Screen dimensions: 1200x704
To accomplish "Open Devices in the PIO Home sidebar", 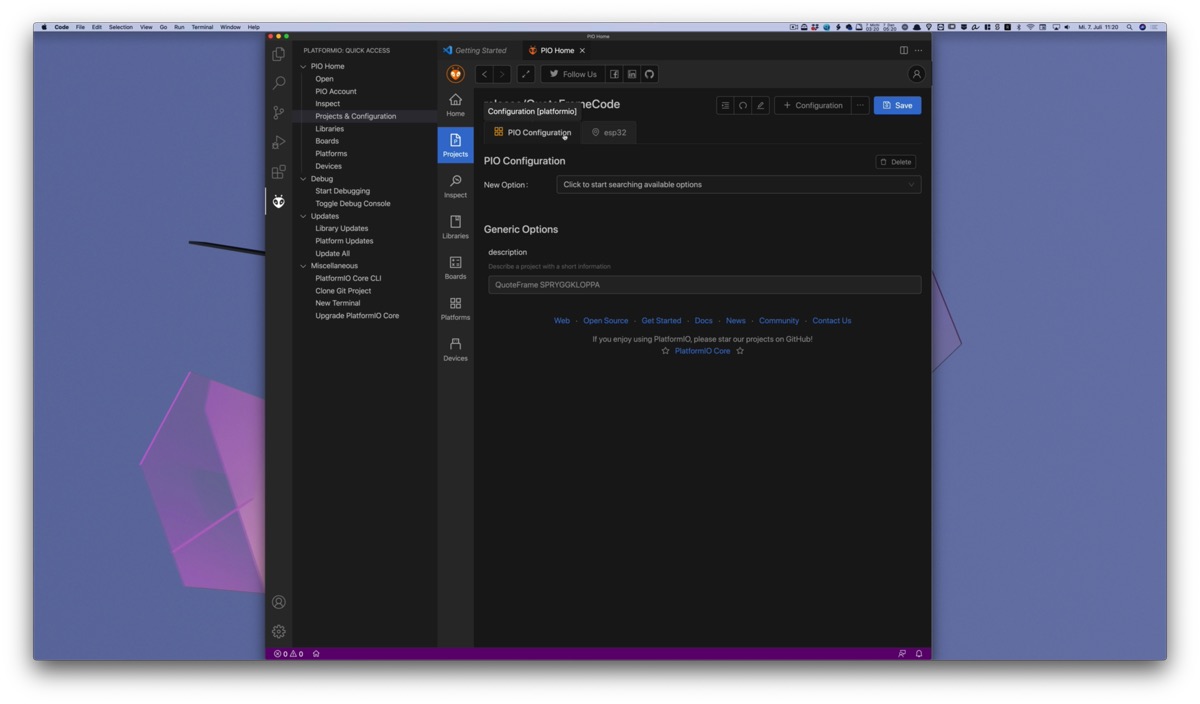I will 455,349.
